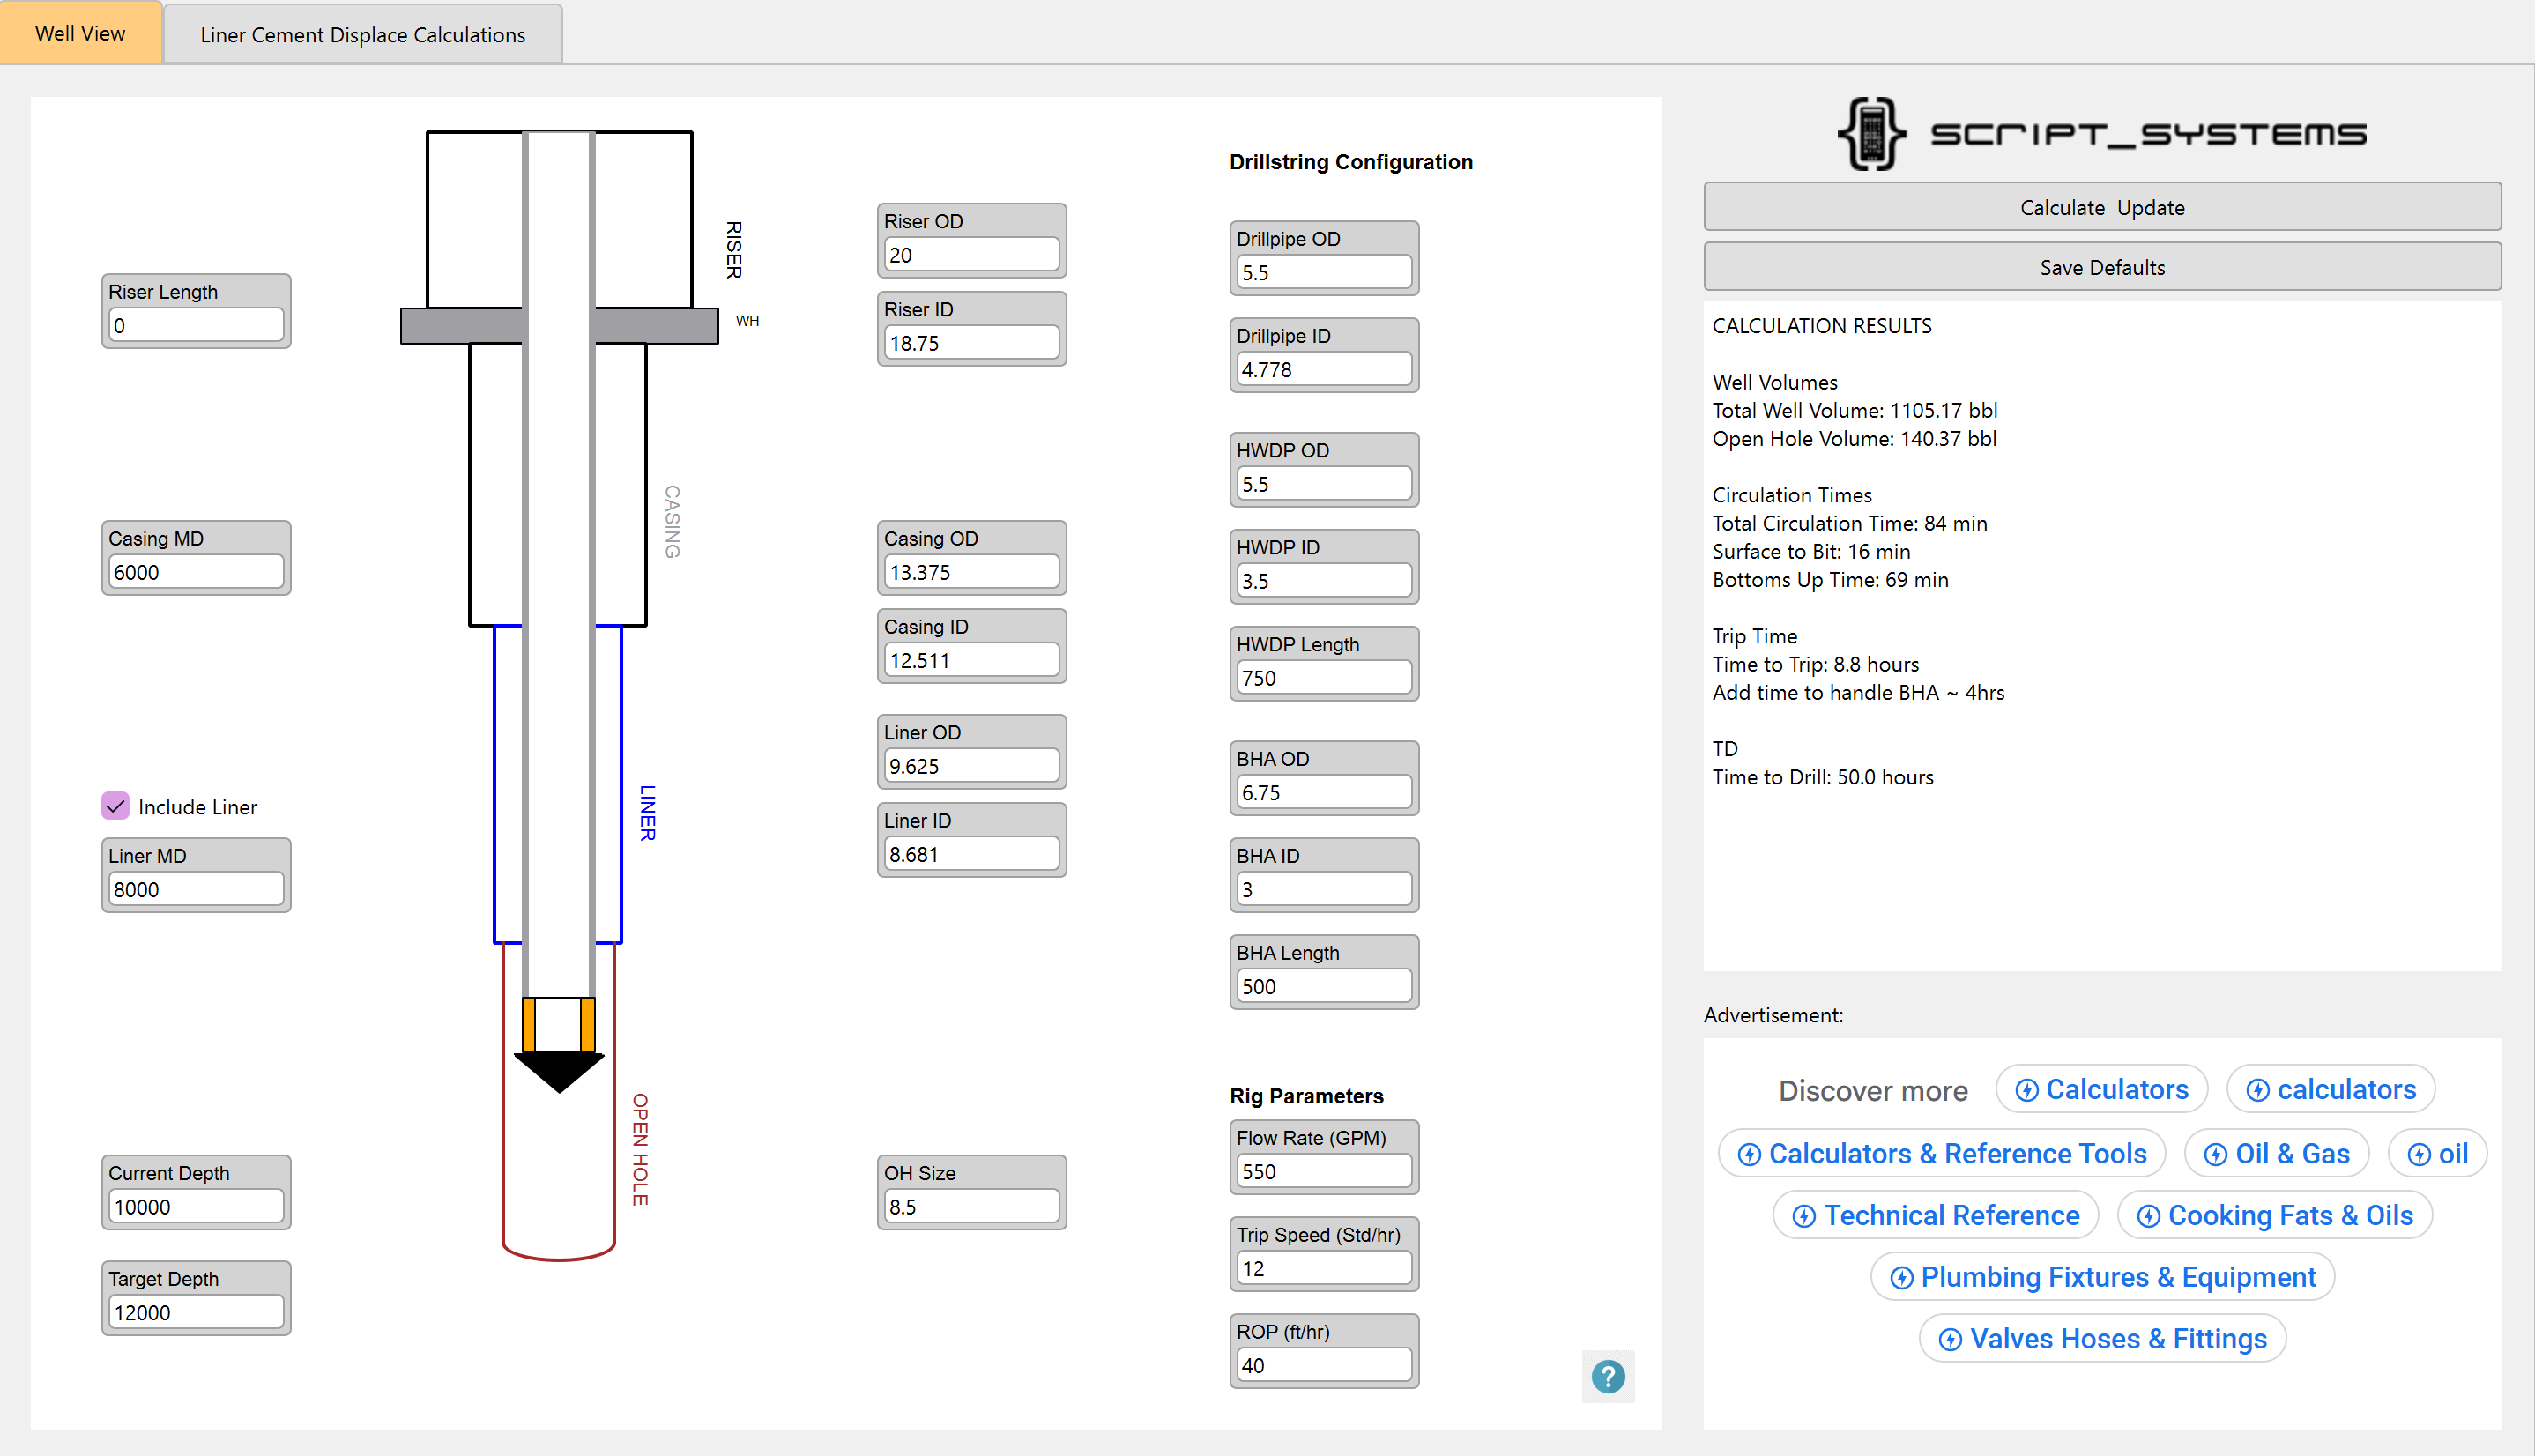
Task: Click the lightning icon on the Calculators pill
Action: click(x=2027, y=1090)
